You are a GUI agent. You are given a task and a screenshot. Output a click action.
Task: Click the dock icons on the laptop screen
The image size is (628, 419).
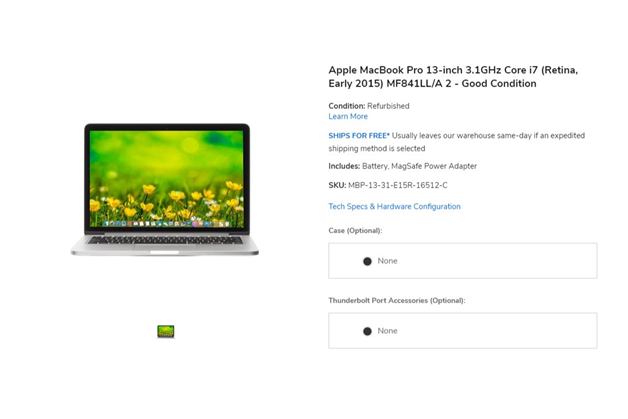[166, 224]
